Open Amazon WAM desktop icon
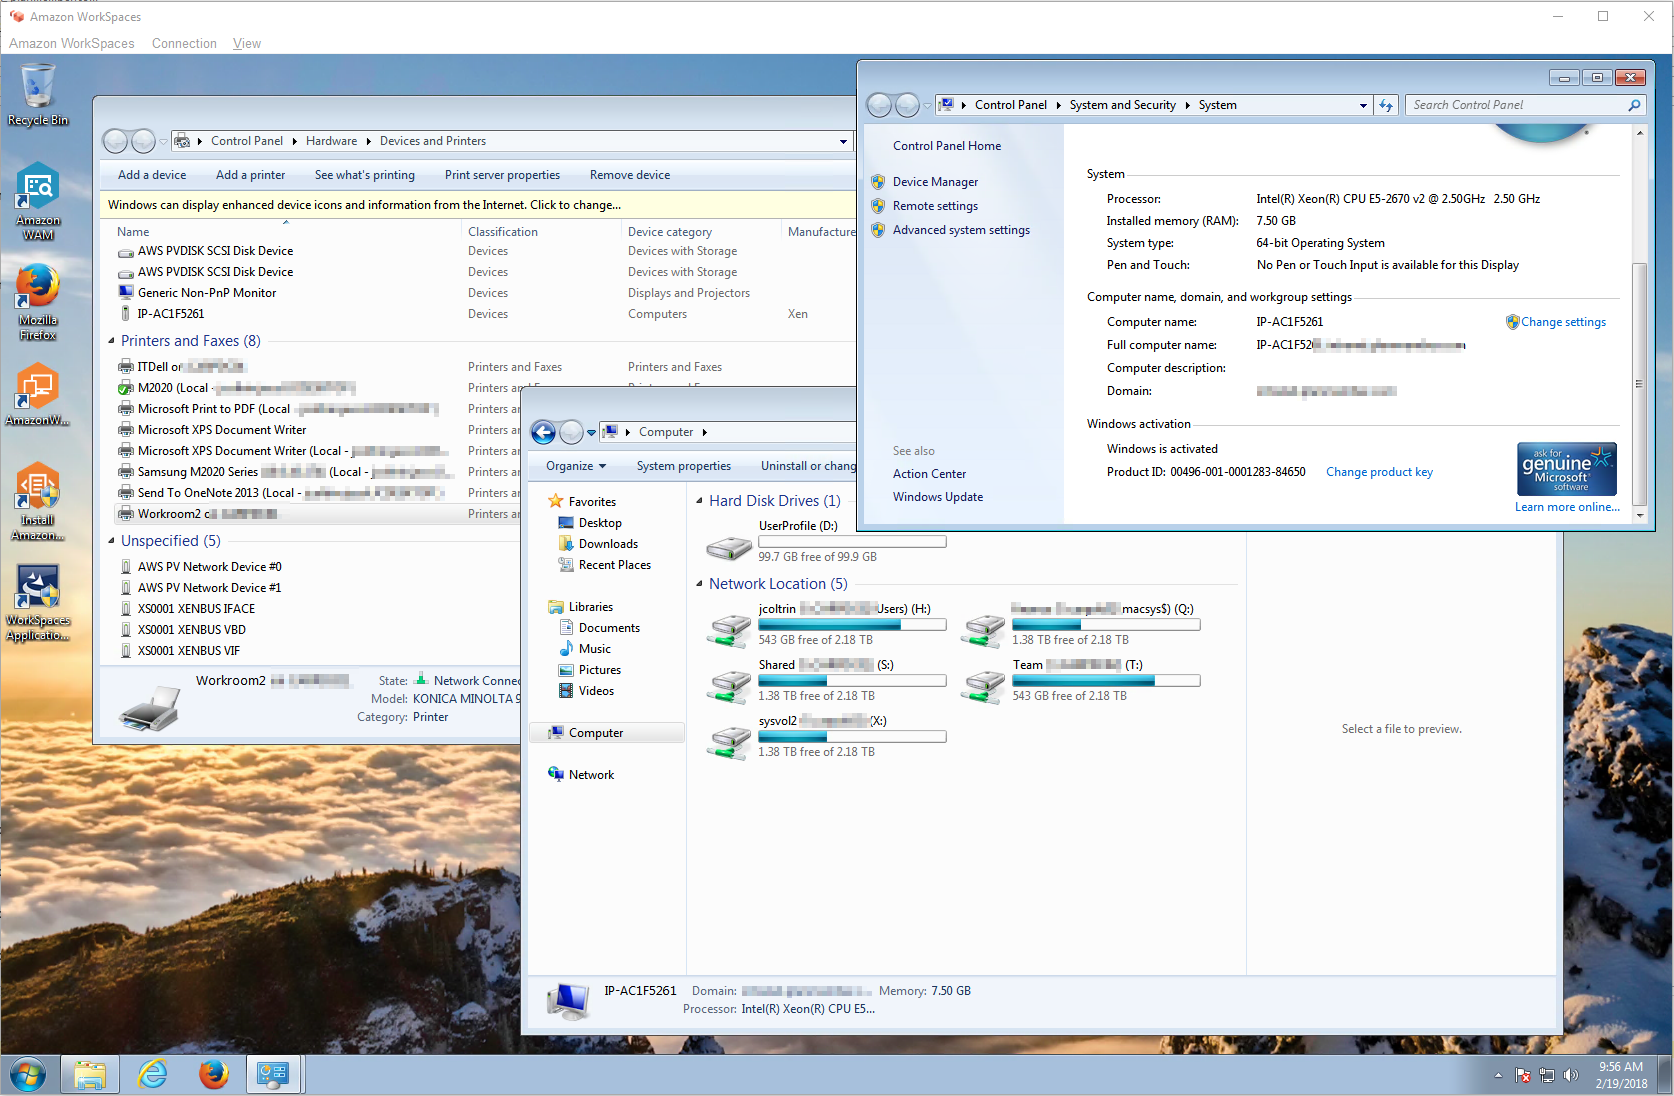The height and width of the screenshot is (1096, 1674). 38,201
